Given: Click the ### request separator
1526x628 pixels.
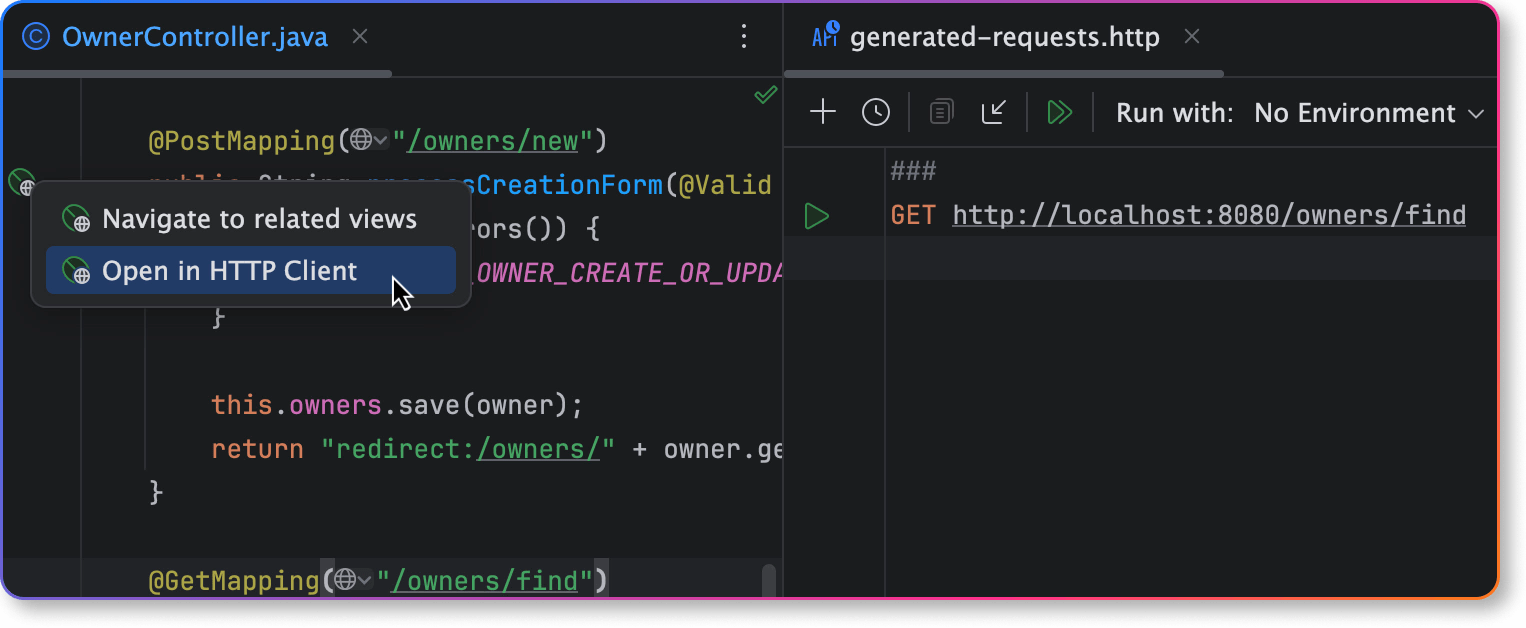Looking at the screenshot, I should click(x=914, y=171).
